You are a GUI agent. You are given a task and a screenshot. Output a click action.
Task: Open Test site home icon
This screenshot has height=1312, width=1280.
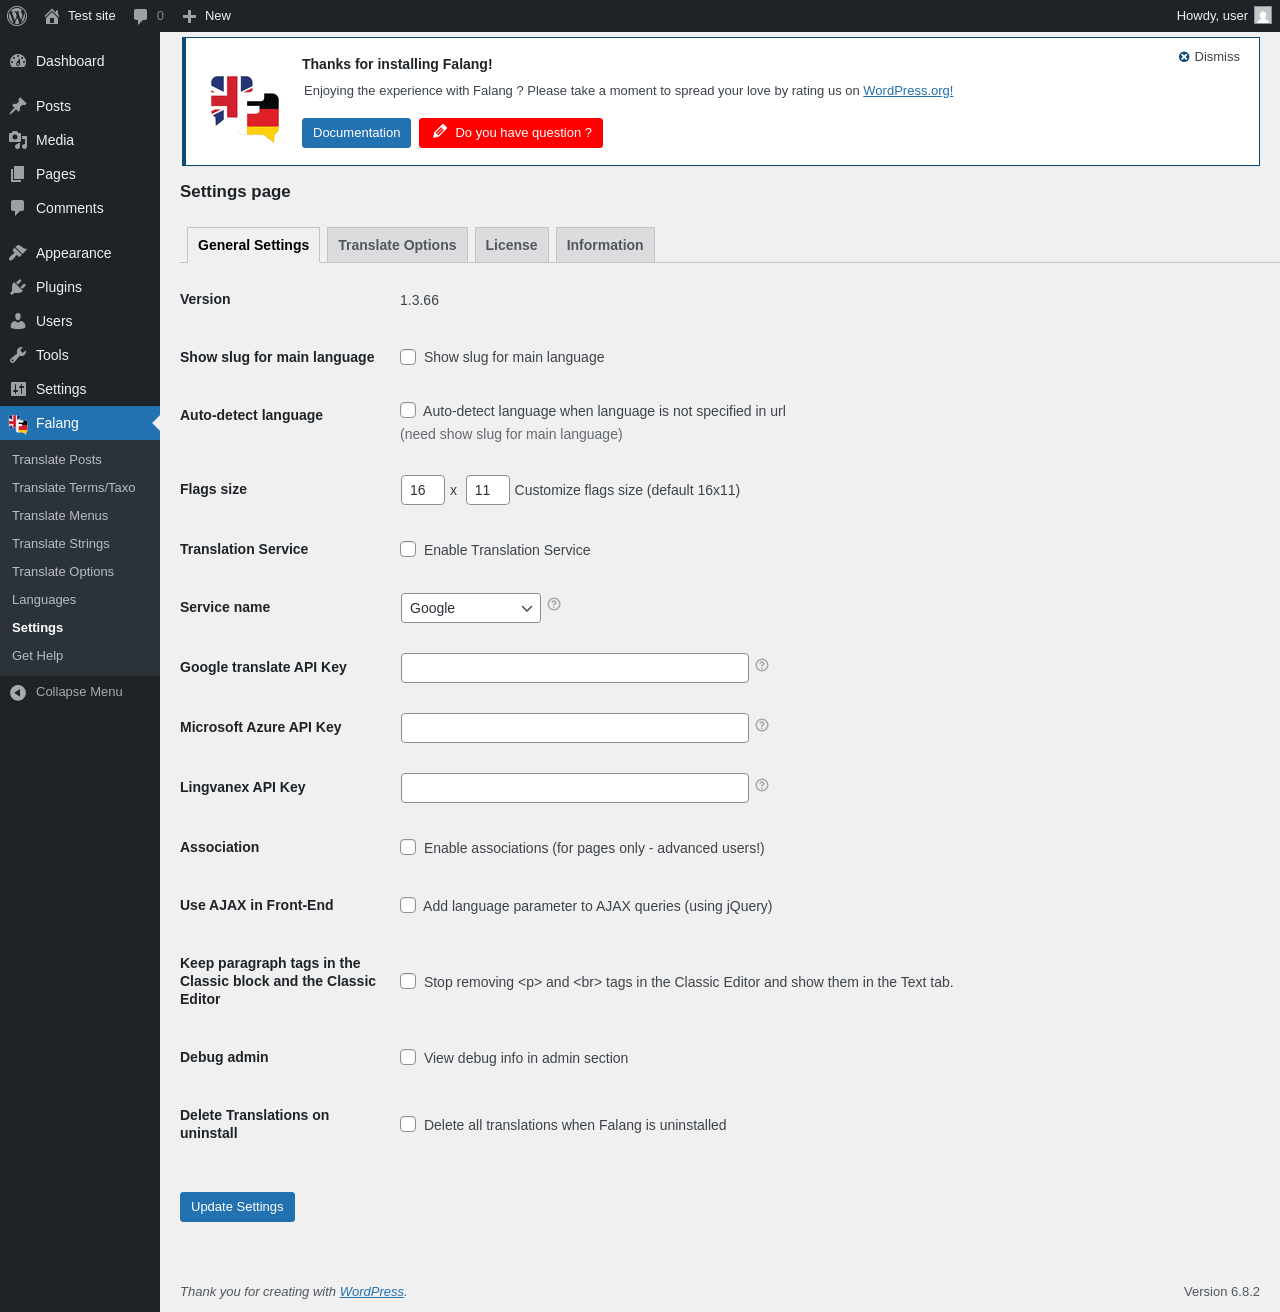coord(52,16)
